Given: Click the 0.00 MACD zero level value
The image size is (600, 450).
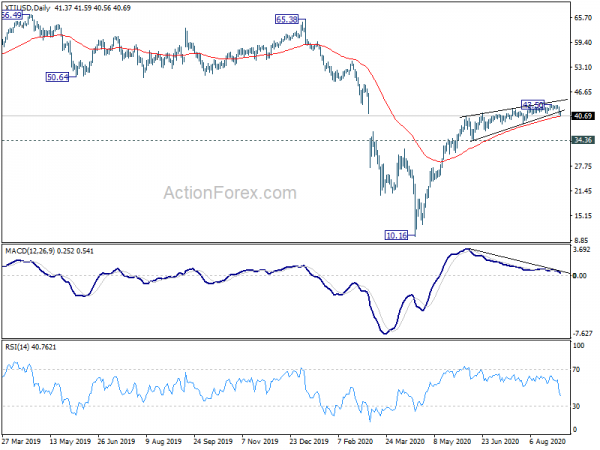Looking at the screenshot, I should [580, 276].
